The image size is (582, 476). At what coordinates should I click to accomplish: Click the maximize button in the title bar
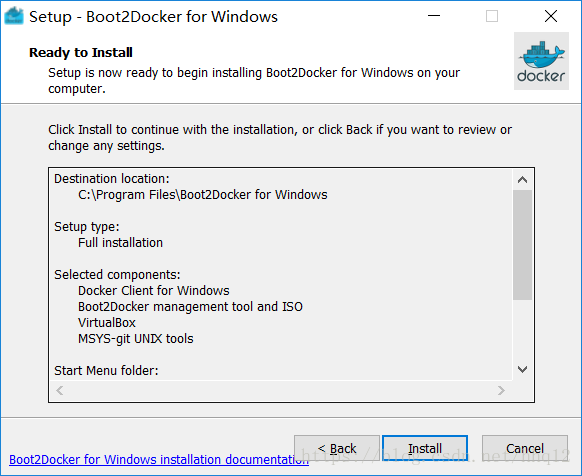coord(492,16)
